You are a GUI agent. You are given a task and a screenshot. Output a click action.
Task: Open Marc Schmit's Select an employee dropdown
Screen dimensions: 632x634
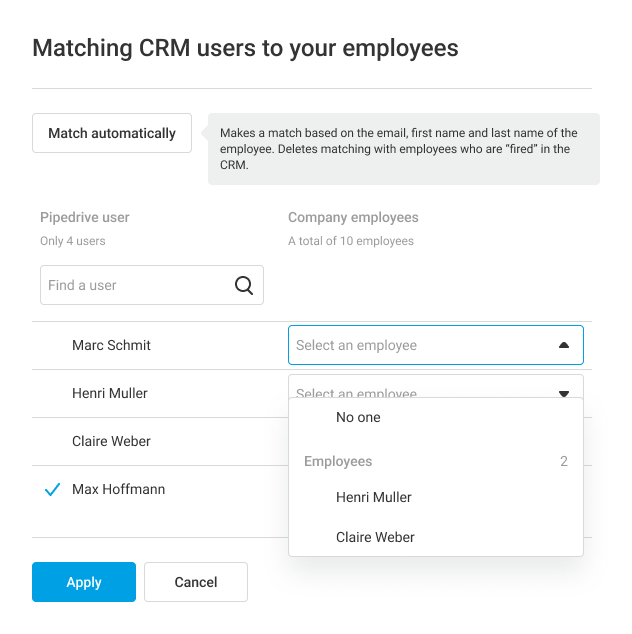click(420, 345)
